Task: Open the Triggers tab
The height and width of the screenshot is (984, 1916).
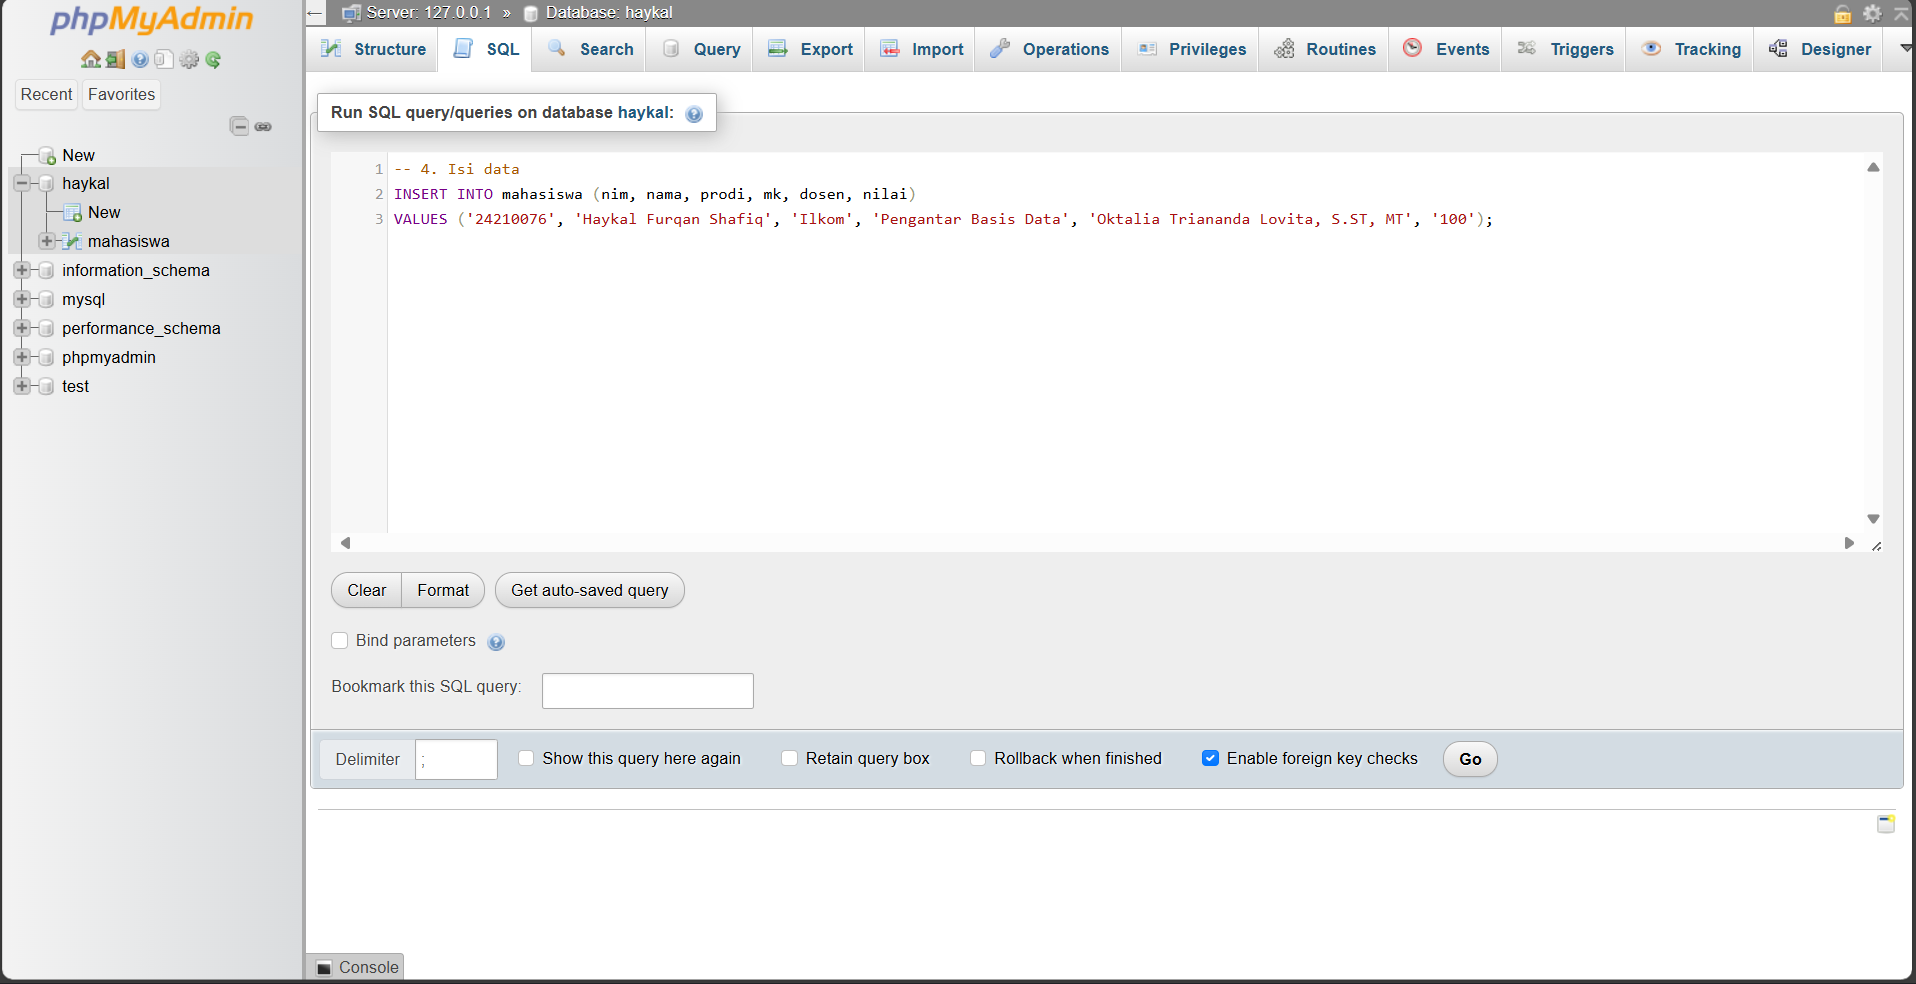Action: (1564, 49)
